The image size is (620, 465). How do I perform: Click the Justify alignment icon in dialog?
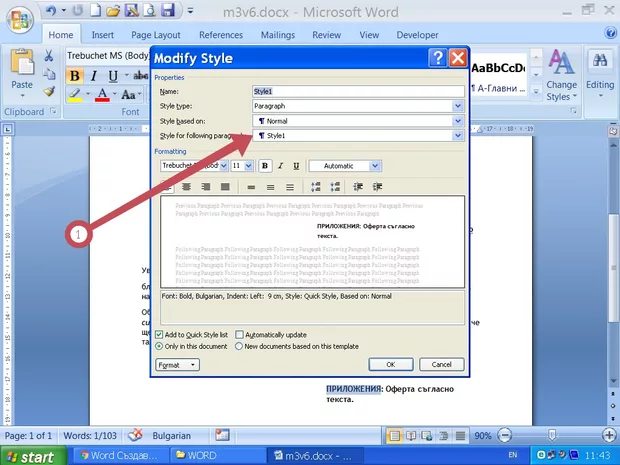(225, 186)
